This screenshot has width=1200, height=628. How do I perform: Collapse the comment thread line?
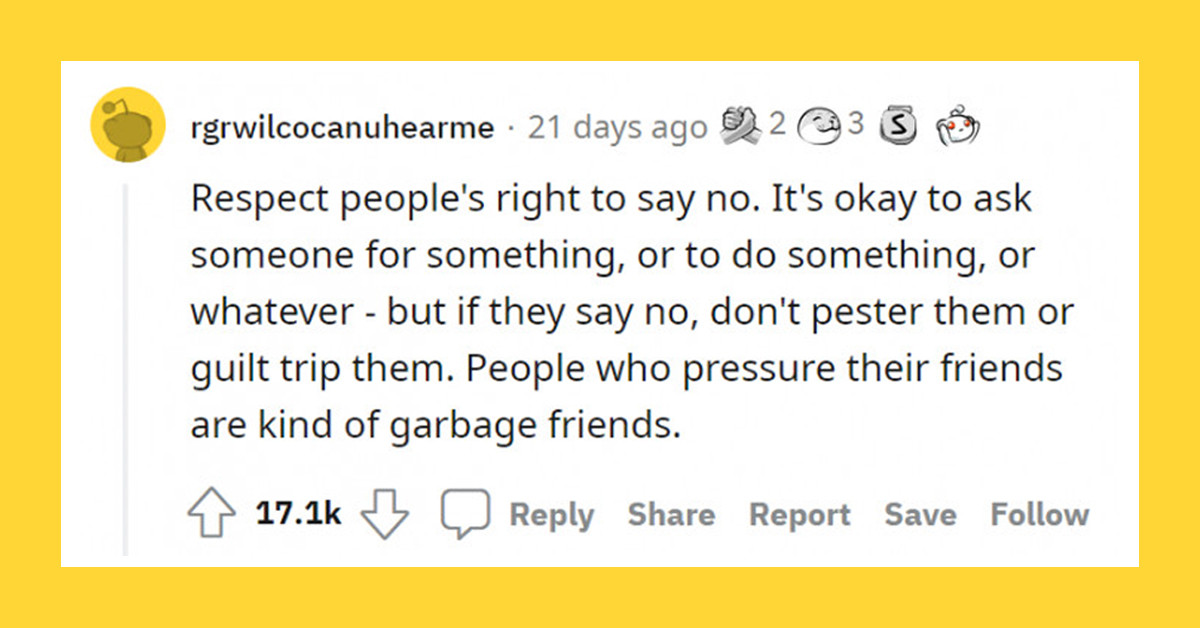[128, 350]
